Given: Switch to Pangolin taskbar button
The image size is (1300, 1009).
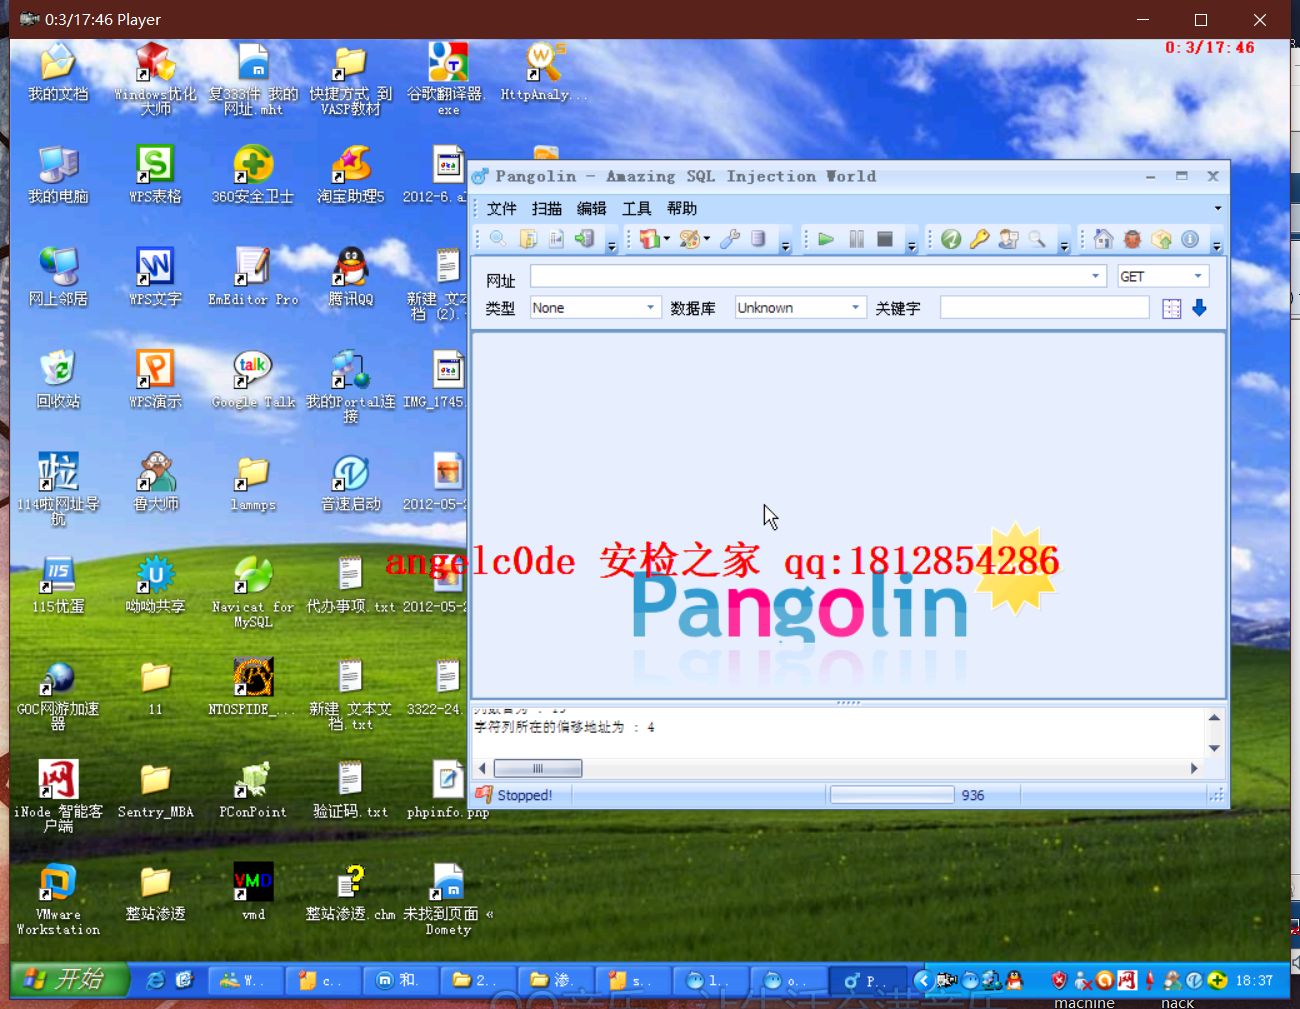Looking at the screenshot, I should 869,981.
